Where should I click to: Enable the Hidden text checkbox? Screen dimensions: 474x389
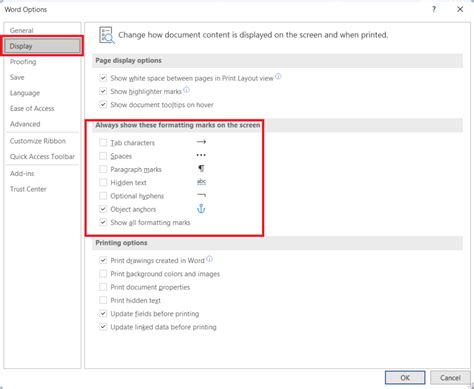(x=103, y=183)
